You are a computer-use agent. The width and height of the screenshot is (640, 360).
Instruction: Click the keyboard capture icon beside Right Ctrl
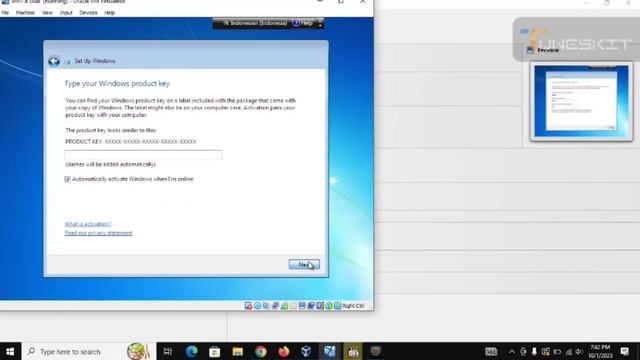(338, 306)
